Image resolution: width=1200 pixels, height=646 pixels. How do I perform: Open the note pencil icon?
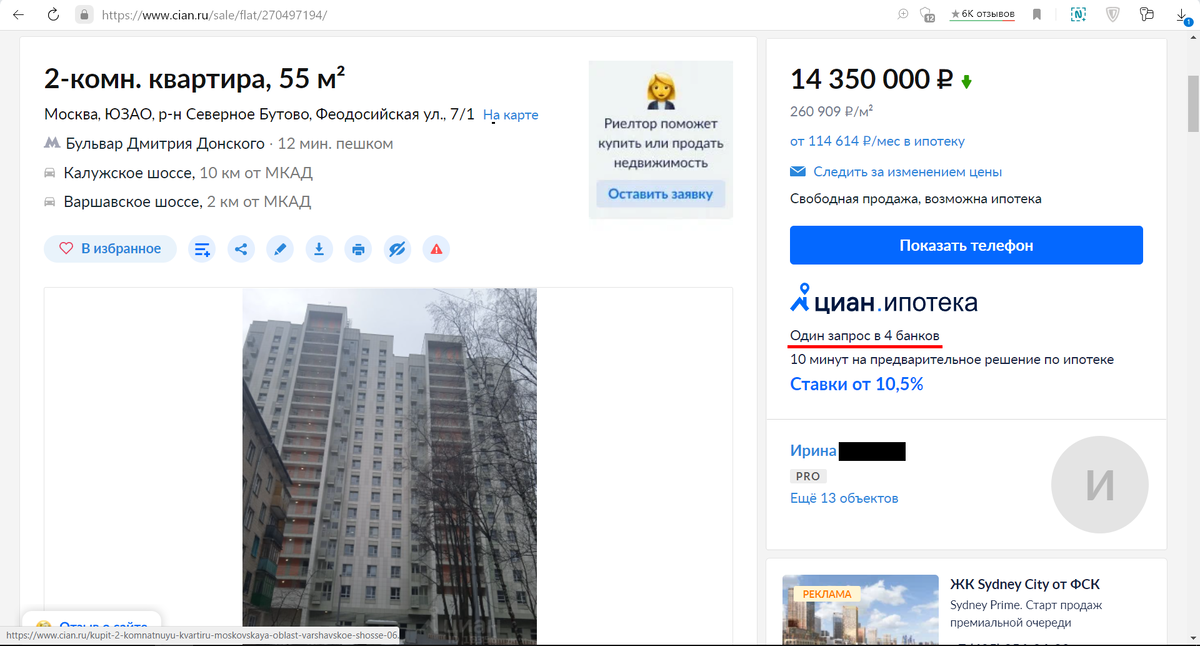tap(280, 249)
